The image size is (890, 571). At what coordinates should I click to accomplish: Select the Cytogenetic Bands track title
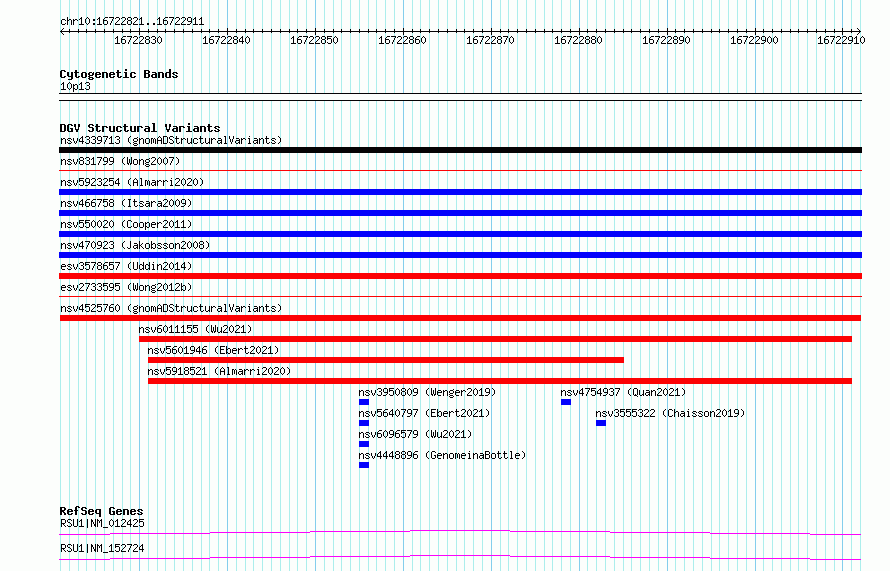(119, 74)
